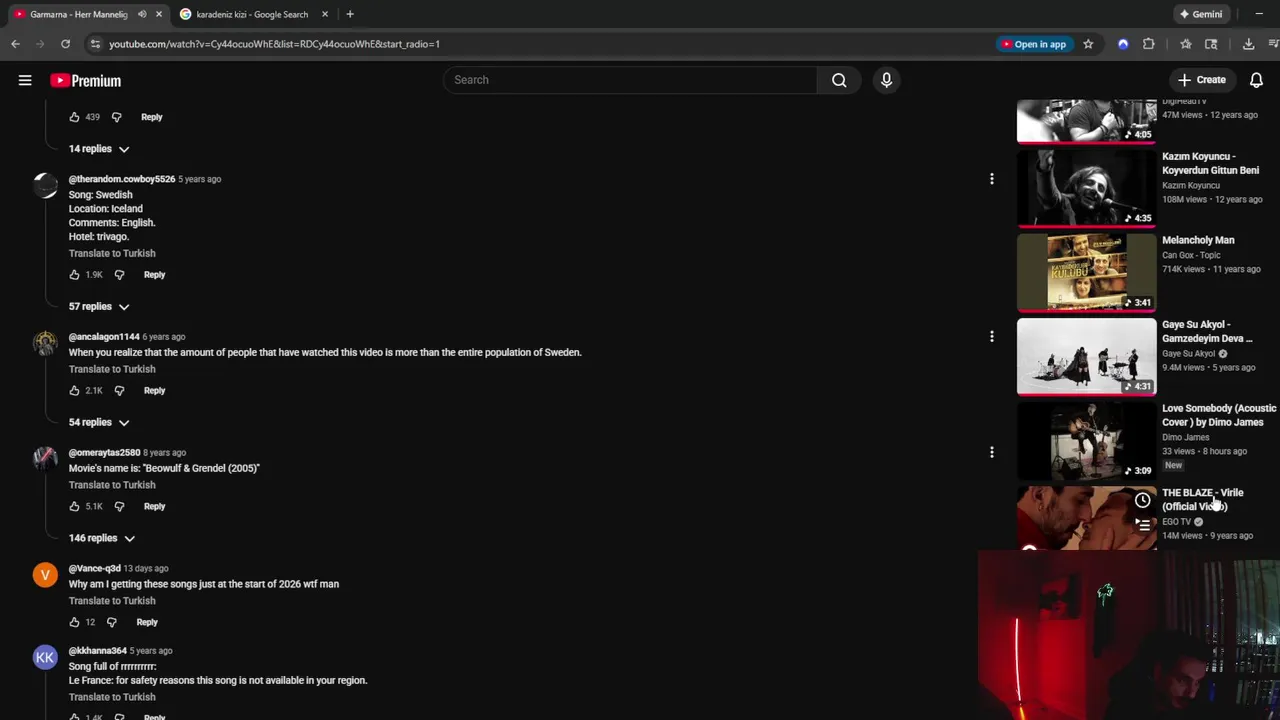Open the browser extensions puzzle icon
The height and width of the screenshot is (720, 1280).
(1148, 44)
